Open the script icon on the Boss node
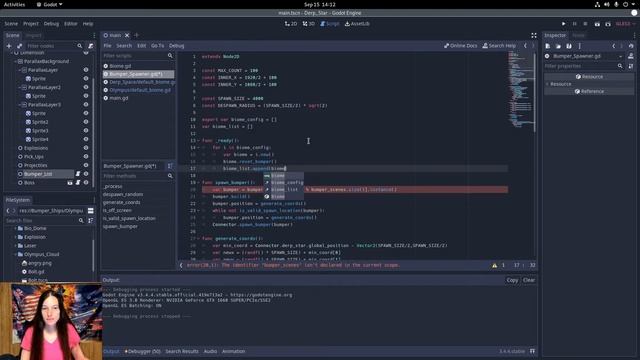The image size is (640, 360). point(78,182)
